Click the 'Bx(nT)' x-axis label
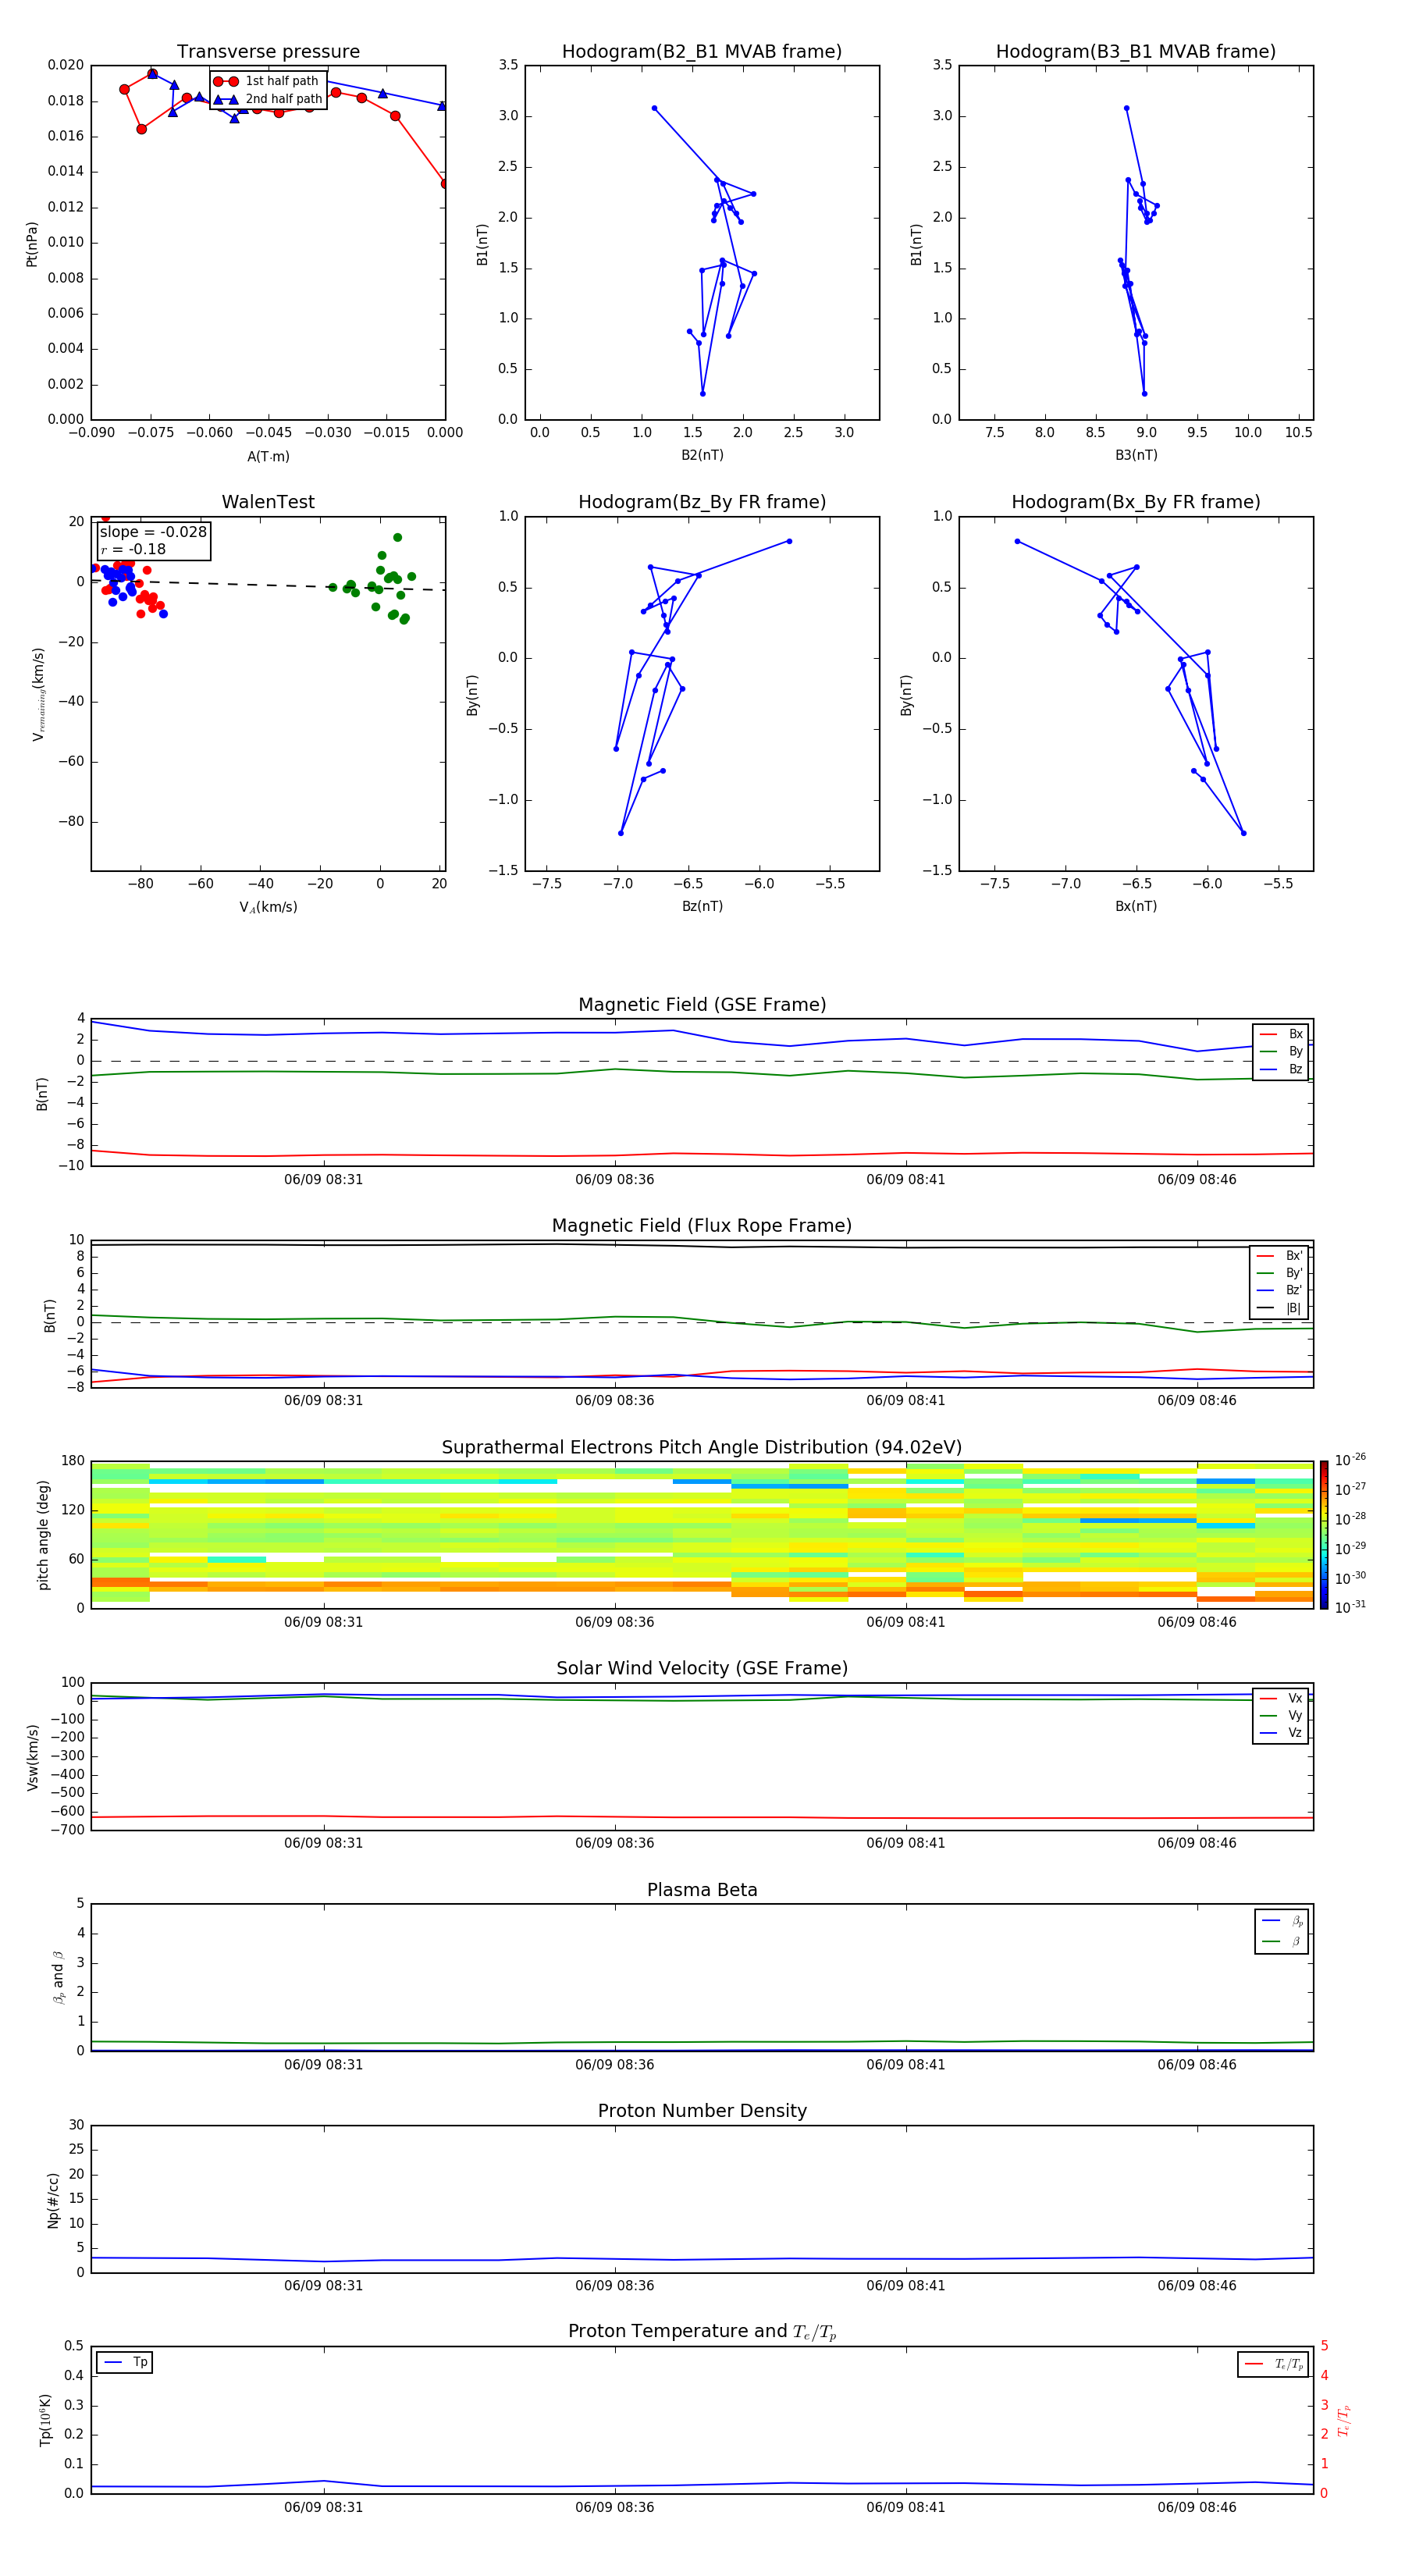 click(1136, 906)
